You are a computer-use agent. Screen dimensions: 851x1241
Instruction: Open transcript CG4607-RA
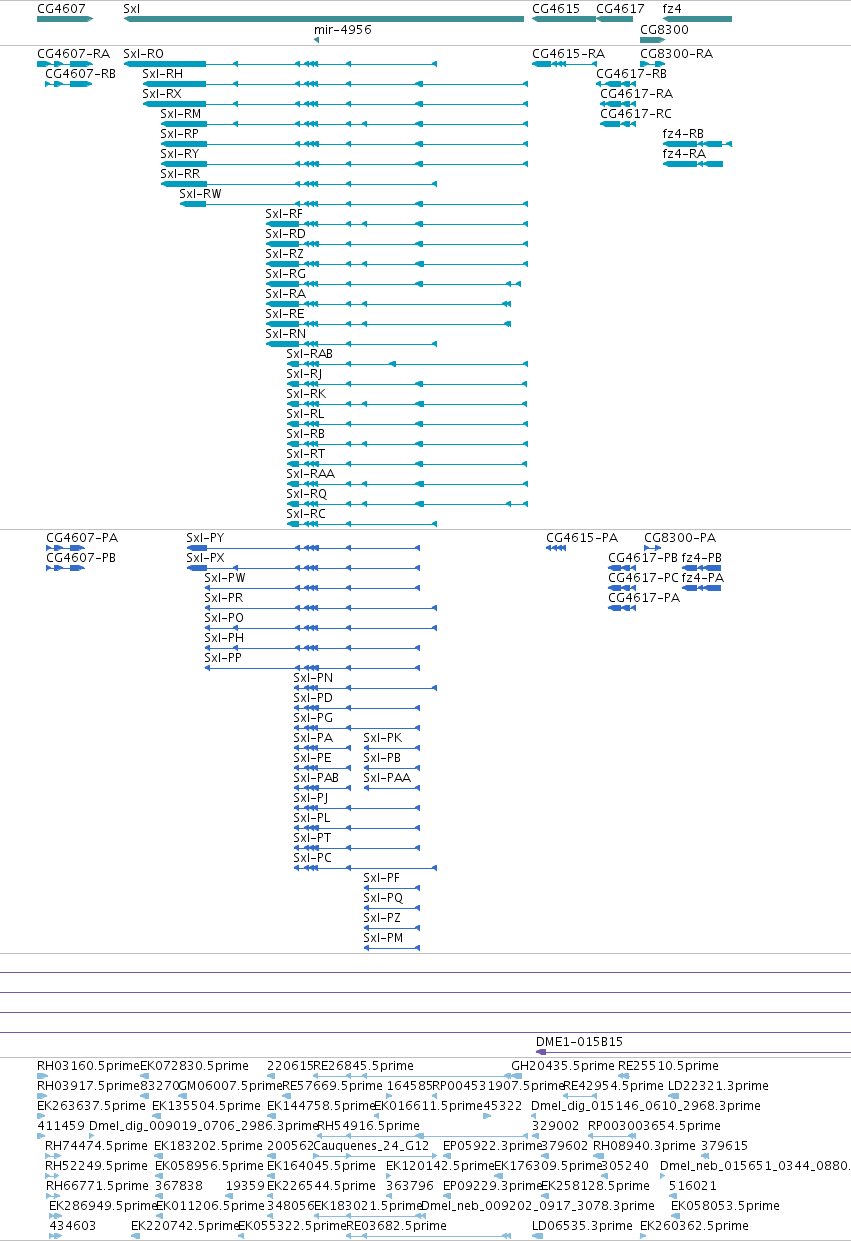pyautogui.click(x=73, y=54)
